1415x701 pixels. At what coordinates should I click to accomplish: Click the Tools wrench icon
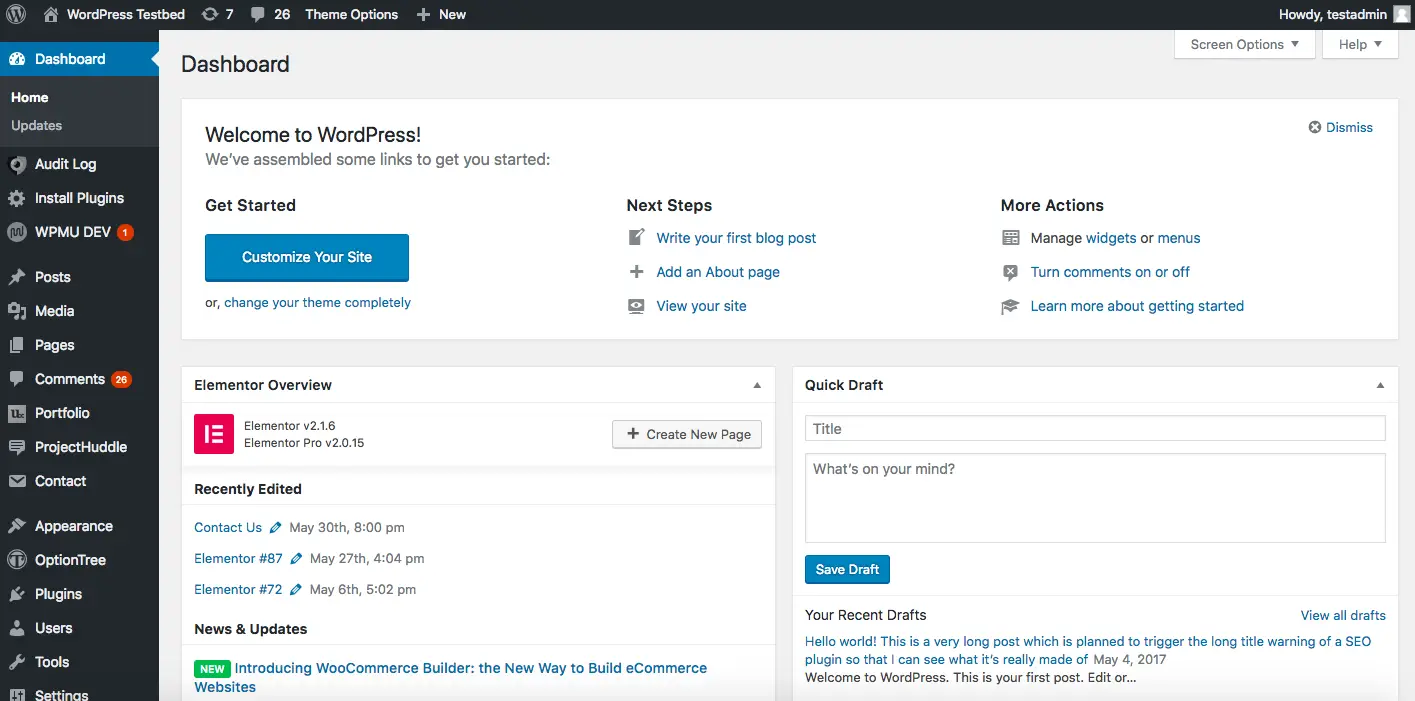pos(17,662)
